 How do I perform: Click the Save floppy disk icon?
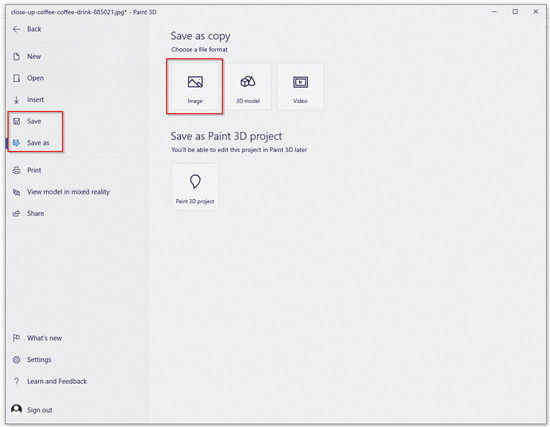coord(16,121)
